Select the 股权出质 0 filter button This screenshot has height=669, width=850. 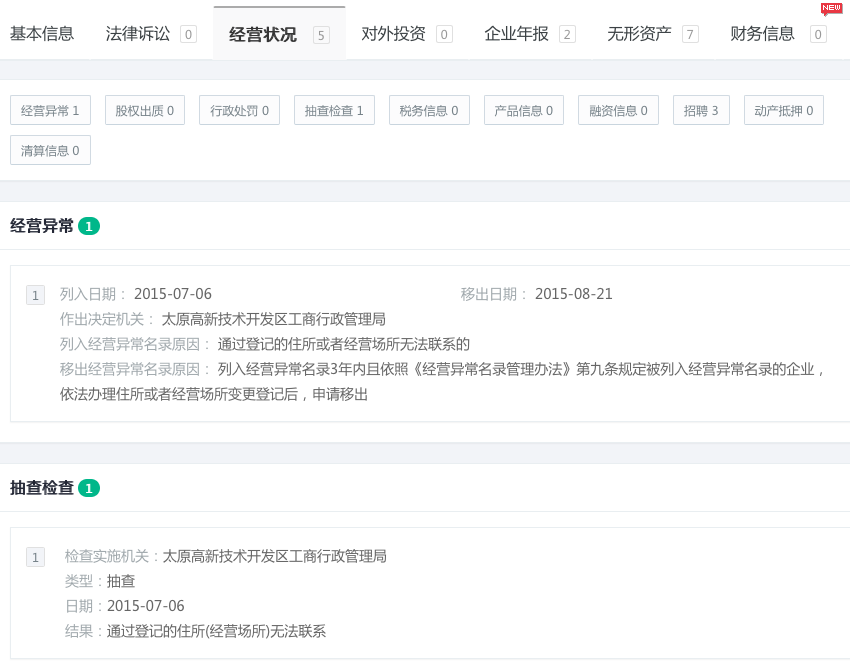pos(145,111)
